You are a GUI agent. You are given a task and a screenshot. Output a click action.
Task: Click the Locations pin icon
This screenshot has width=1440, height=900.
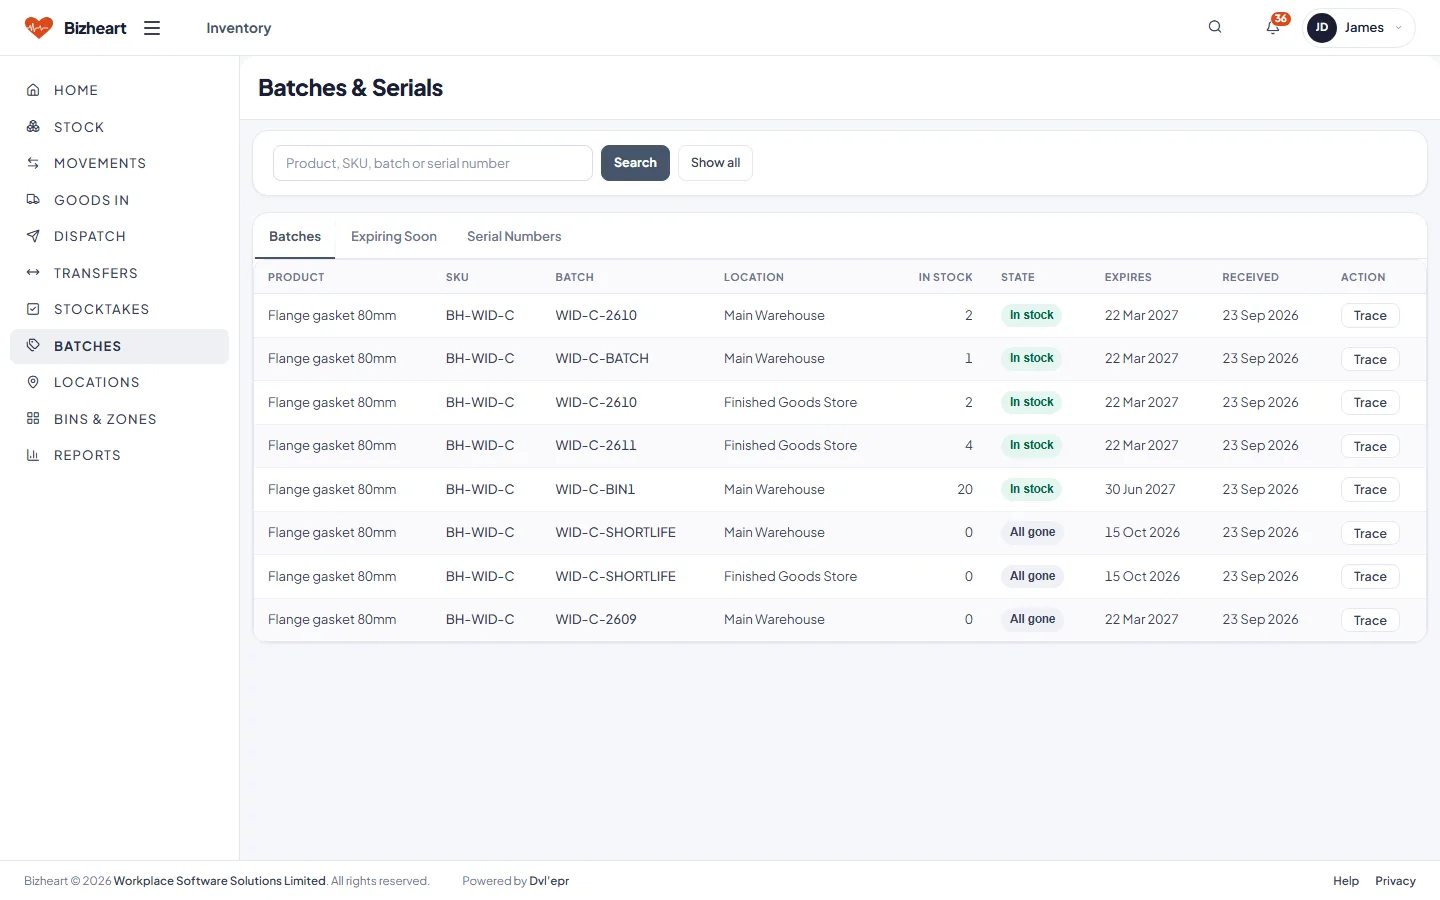(33, 382)
